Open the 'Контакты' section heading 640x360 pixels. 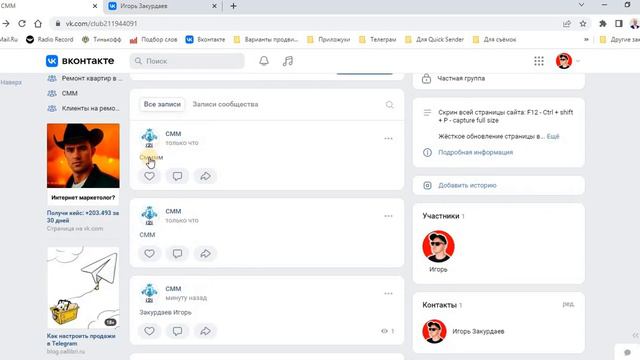tap(440, 305)
